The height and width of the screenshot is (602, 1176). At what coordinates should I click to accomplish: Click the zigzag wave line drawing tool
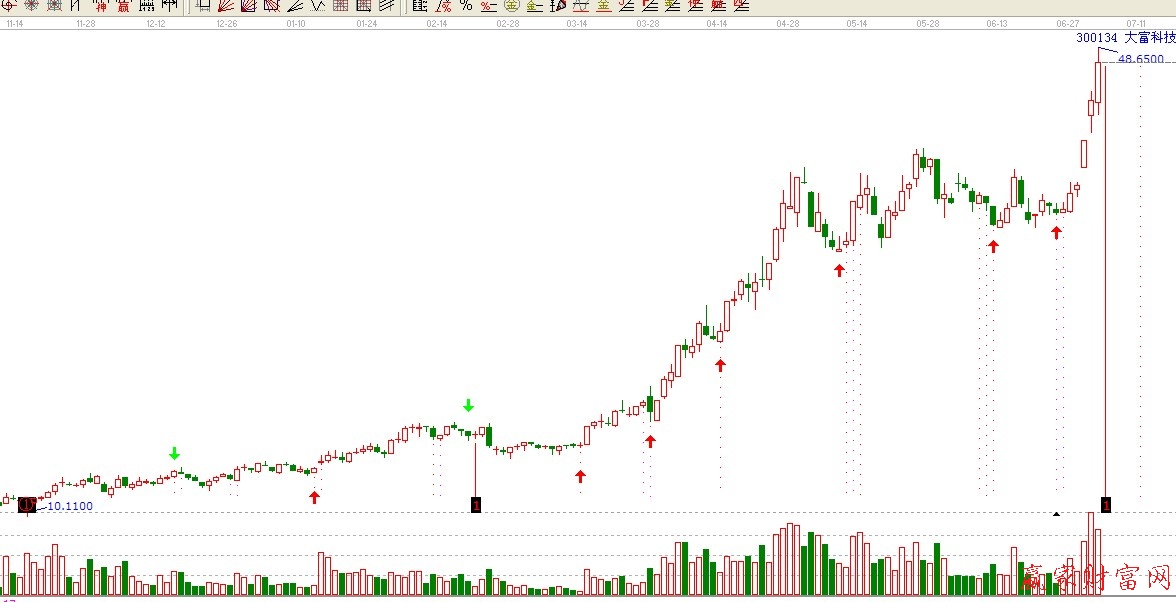[317, 6]
